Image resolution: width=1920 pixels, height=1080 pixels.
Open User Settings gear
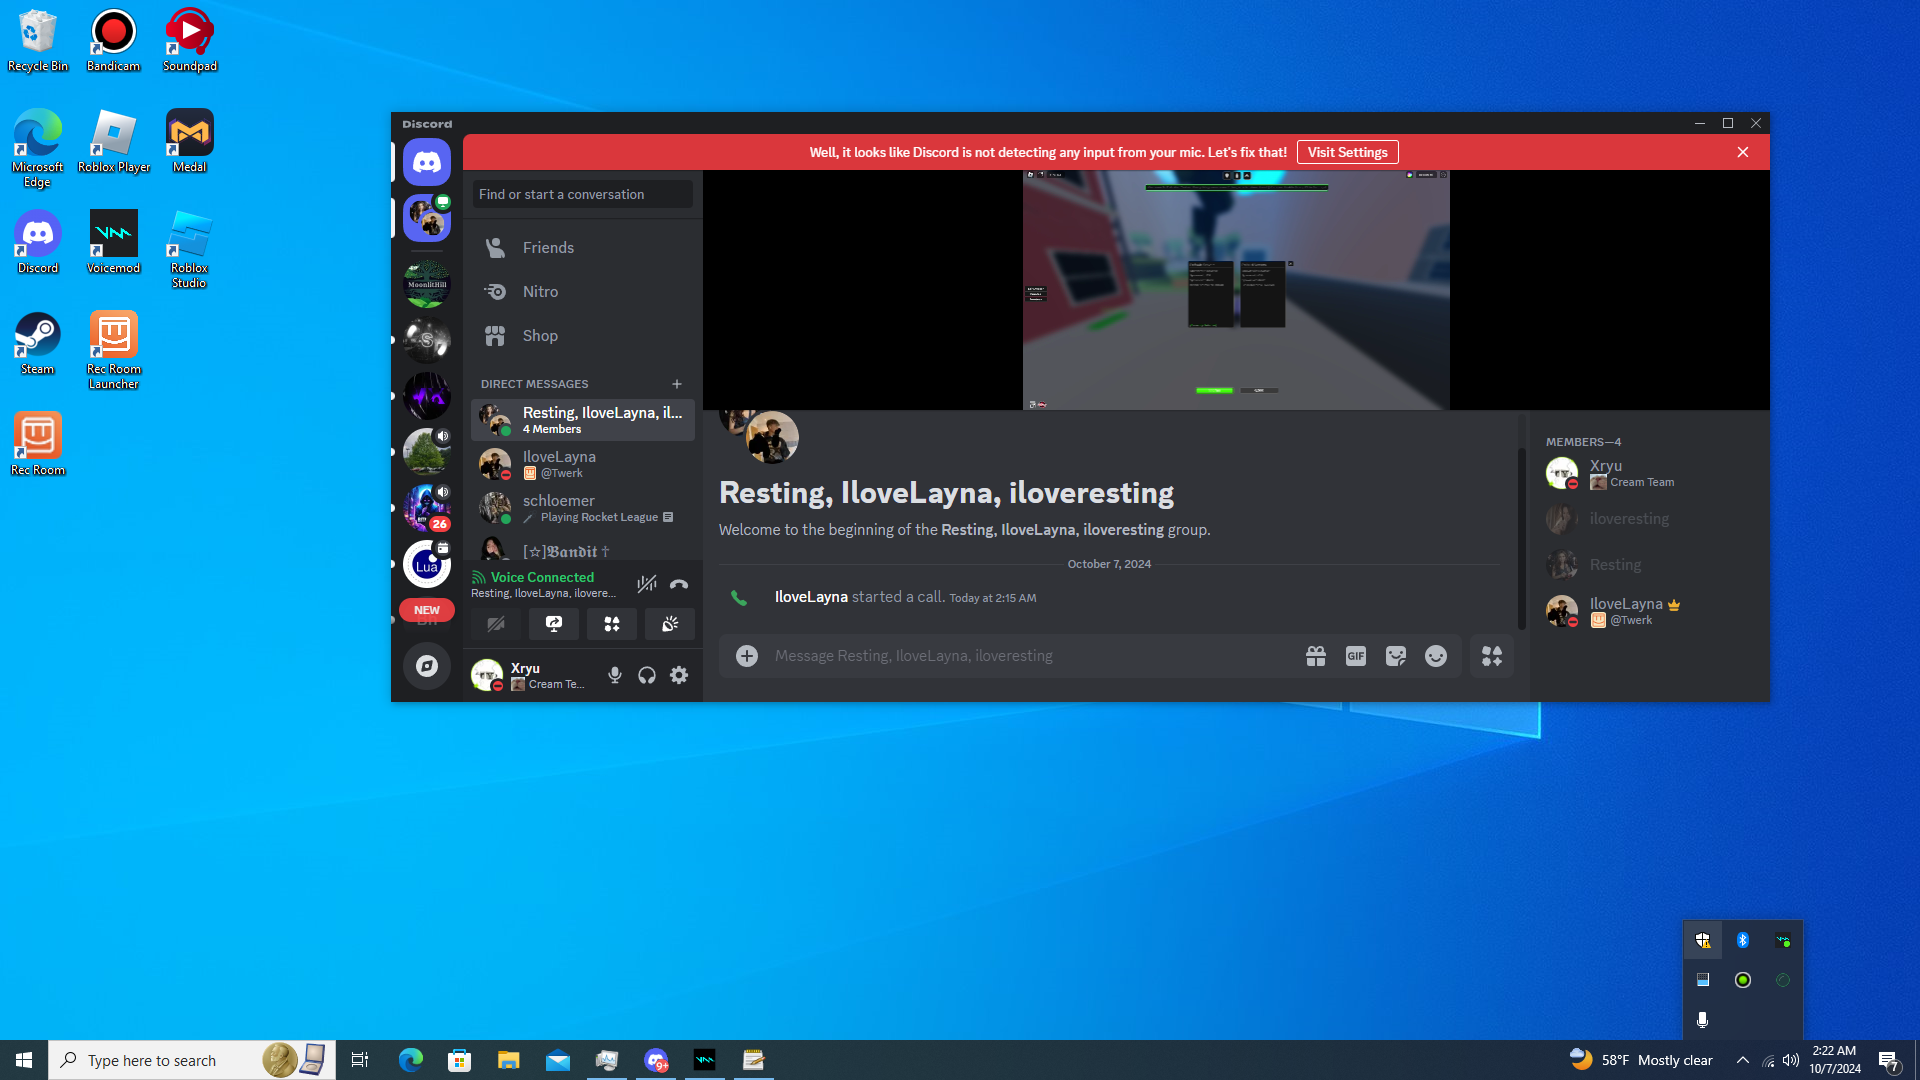[x=679, y=676]
